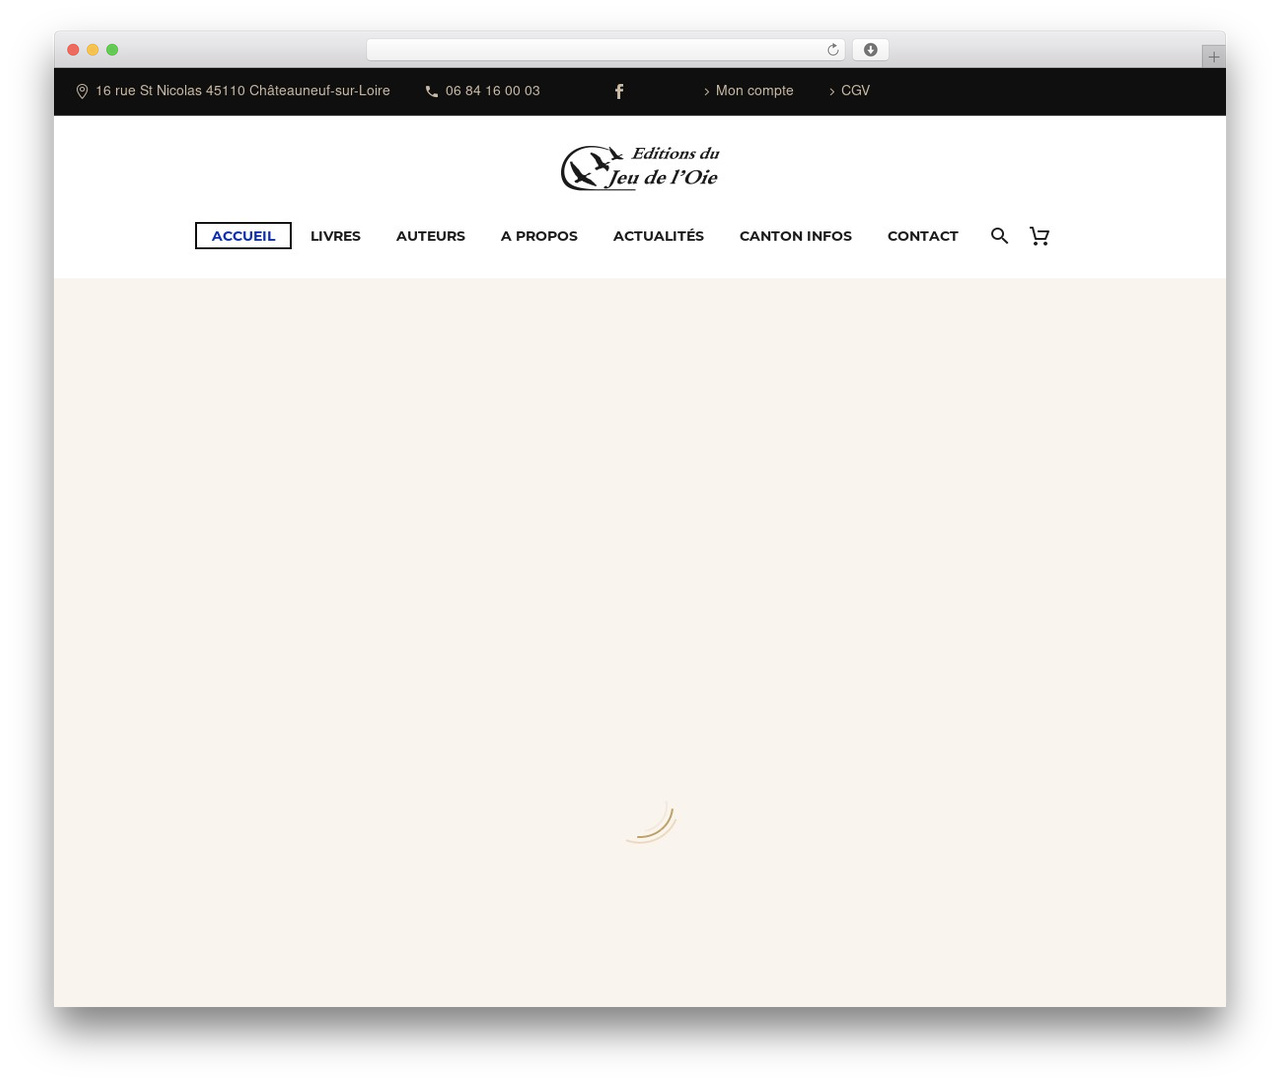Open the site search magnifier icon

[999, 236]
